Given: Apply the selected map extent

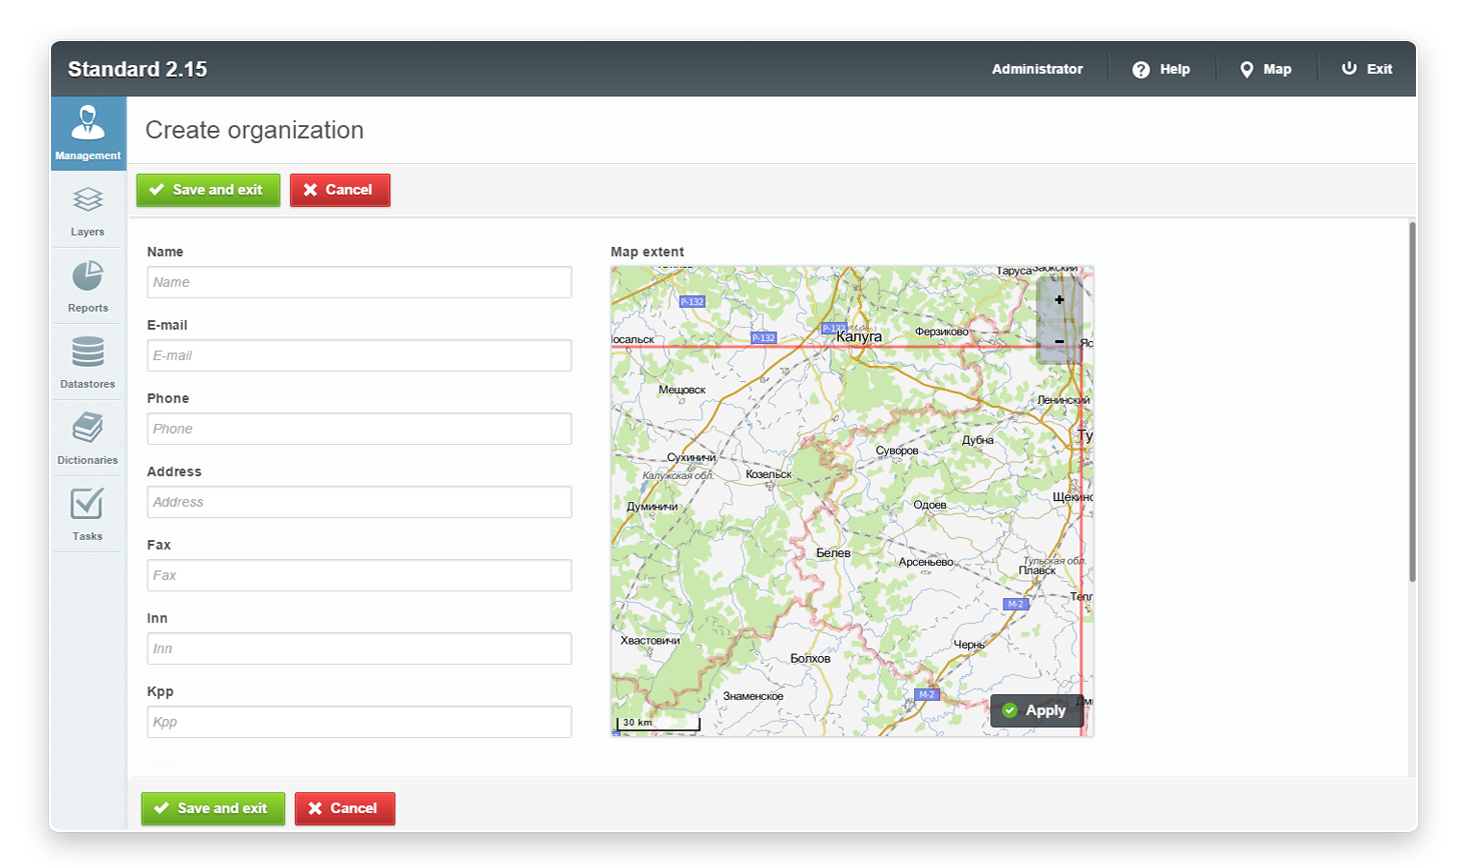Looking at the screenshot, I should click(x=1036, y=711).
